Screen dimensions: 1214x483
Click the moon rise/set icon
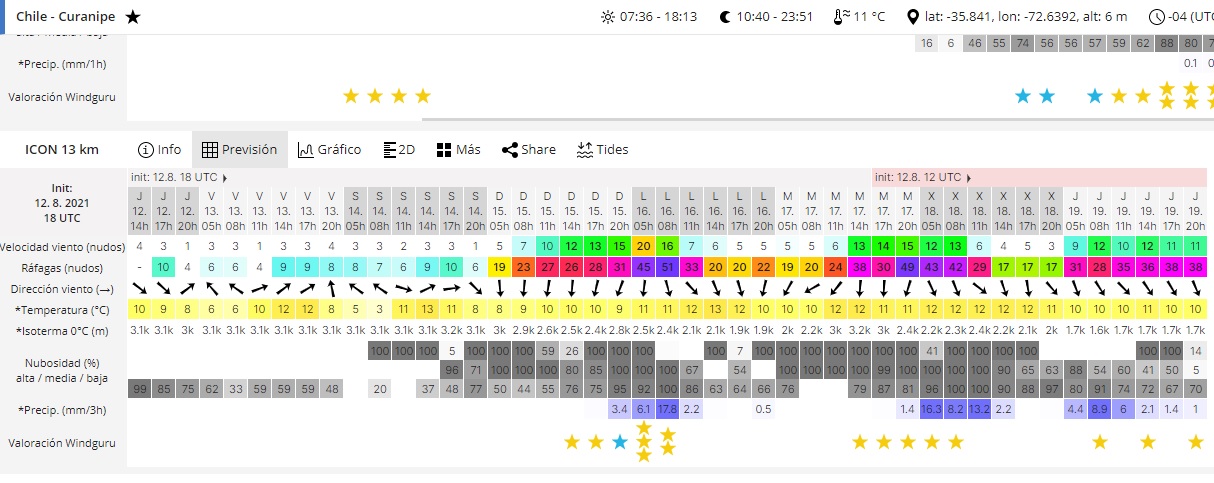click(726, 17)
